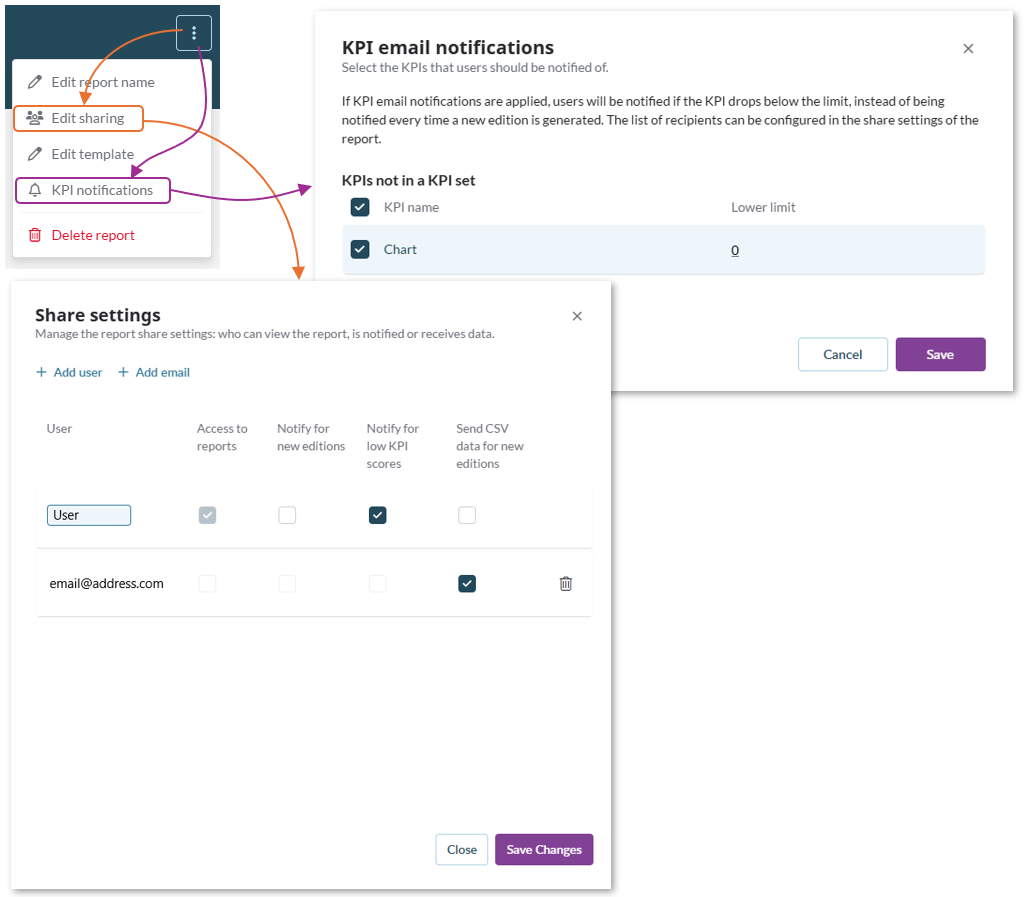Uncheck Notify for low KPI scores for User
Screen dimensions: 1024x897
(x=377, y=515)
